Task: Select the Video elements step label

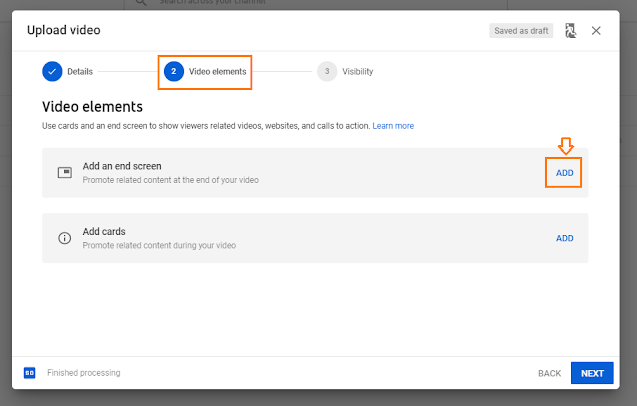Action: [x=217, y=72]
